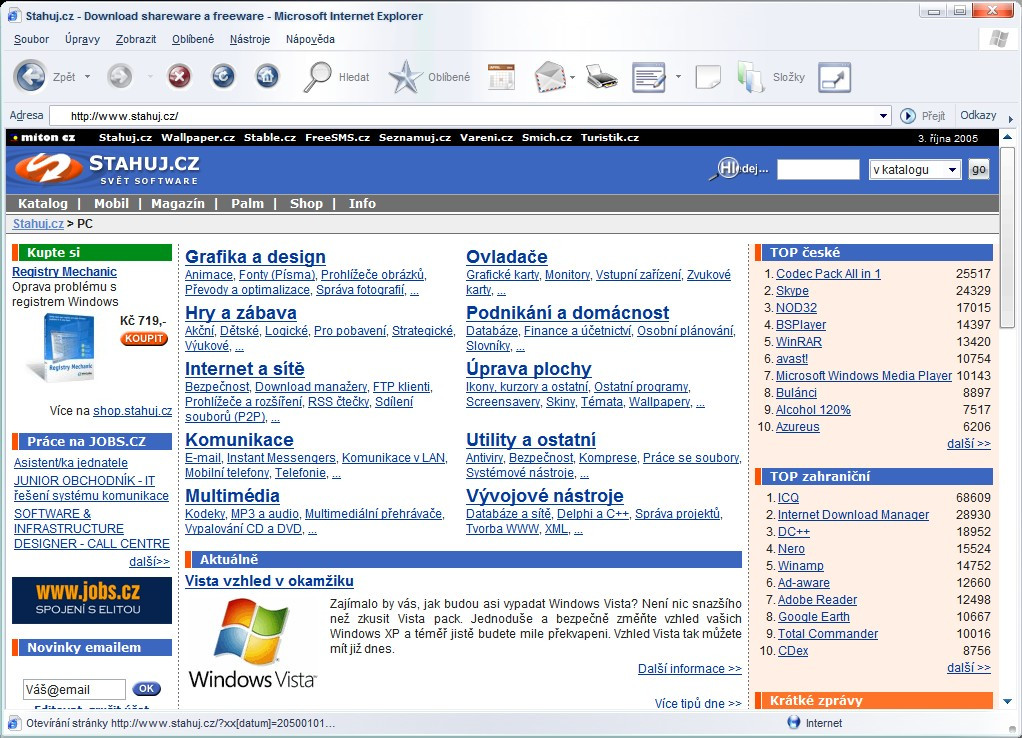Refresh the page using the reload icon
The width and height of the screenshot is (1022, 738).
point(223,77)
